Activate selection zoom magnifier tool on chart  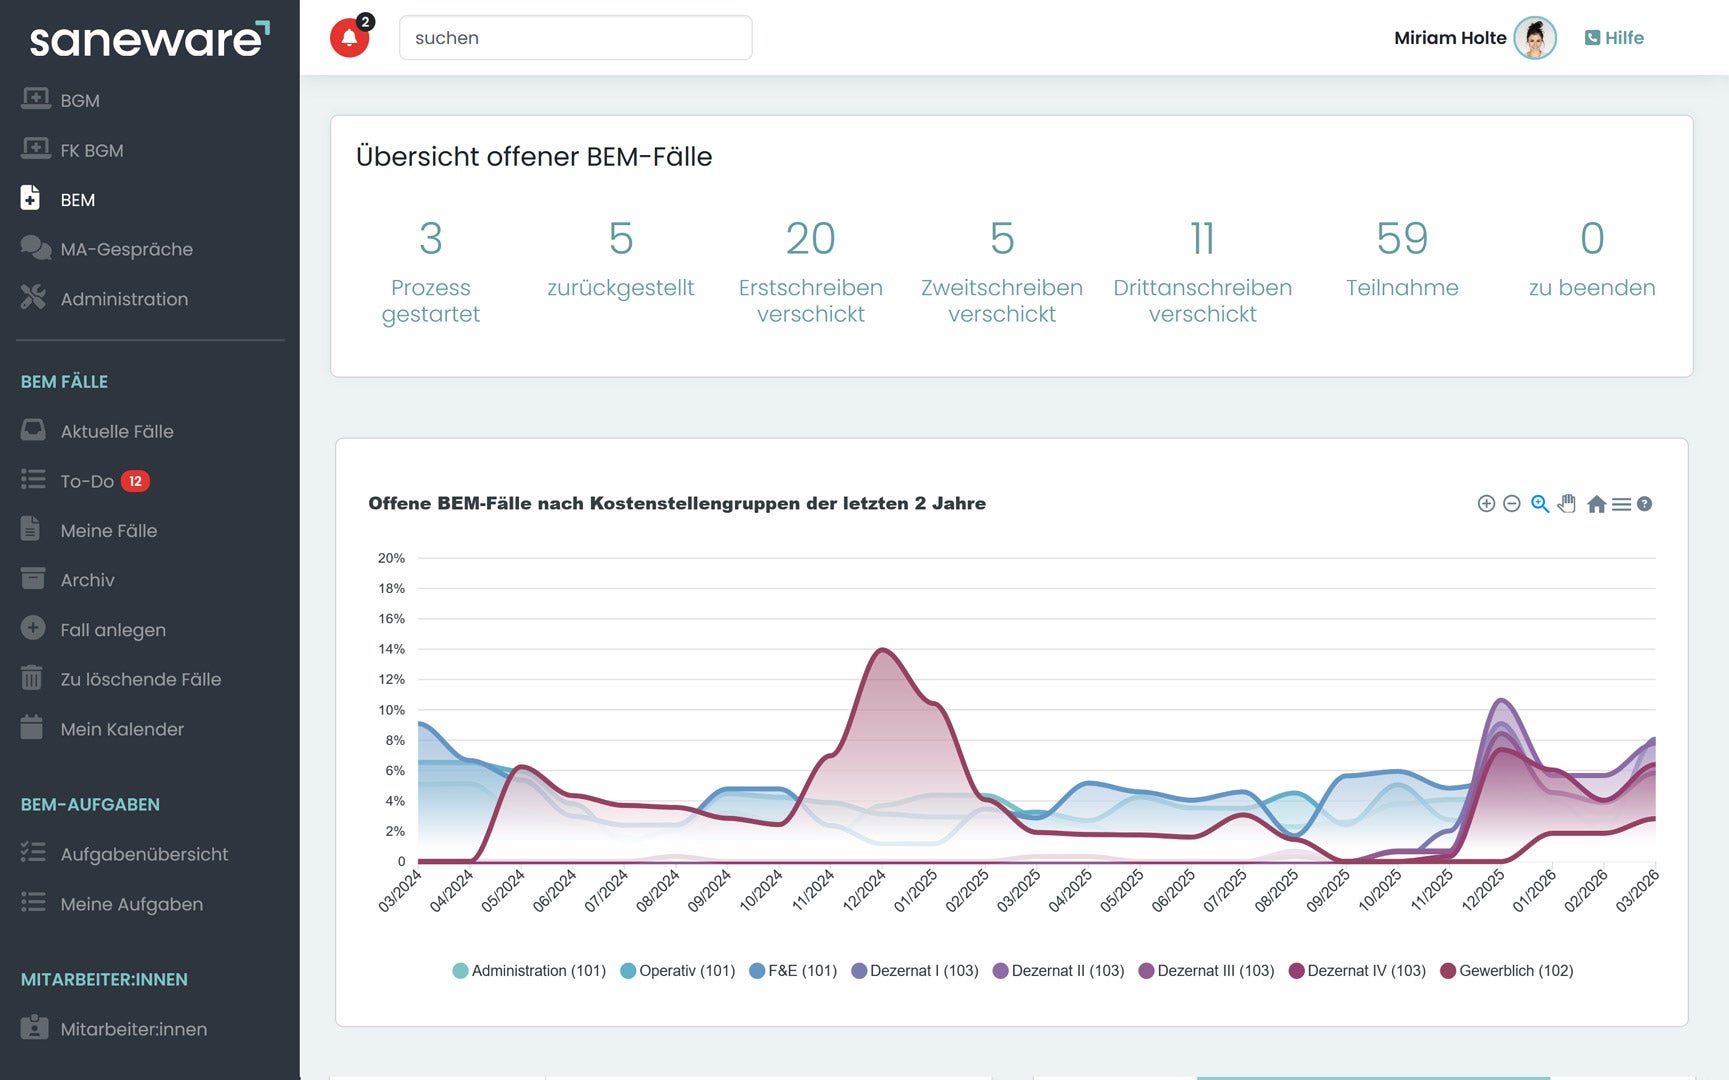tap(1540, 504)
